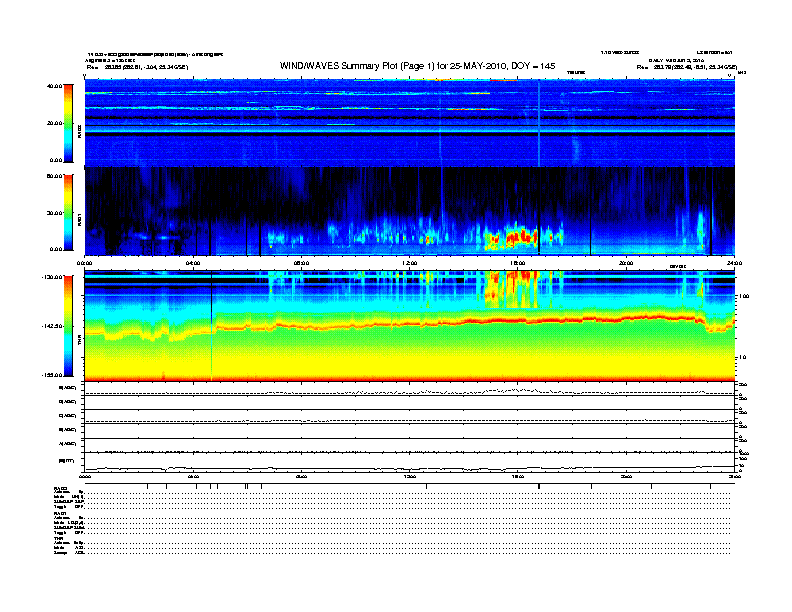Click the bright vertical line in RAD2 panel
This screenshot has width=792, height=612.
point(538,120)
